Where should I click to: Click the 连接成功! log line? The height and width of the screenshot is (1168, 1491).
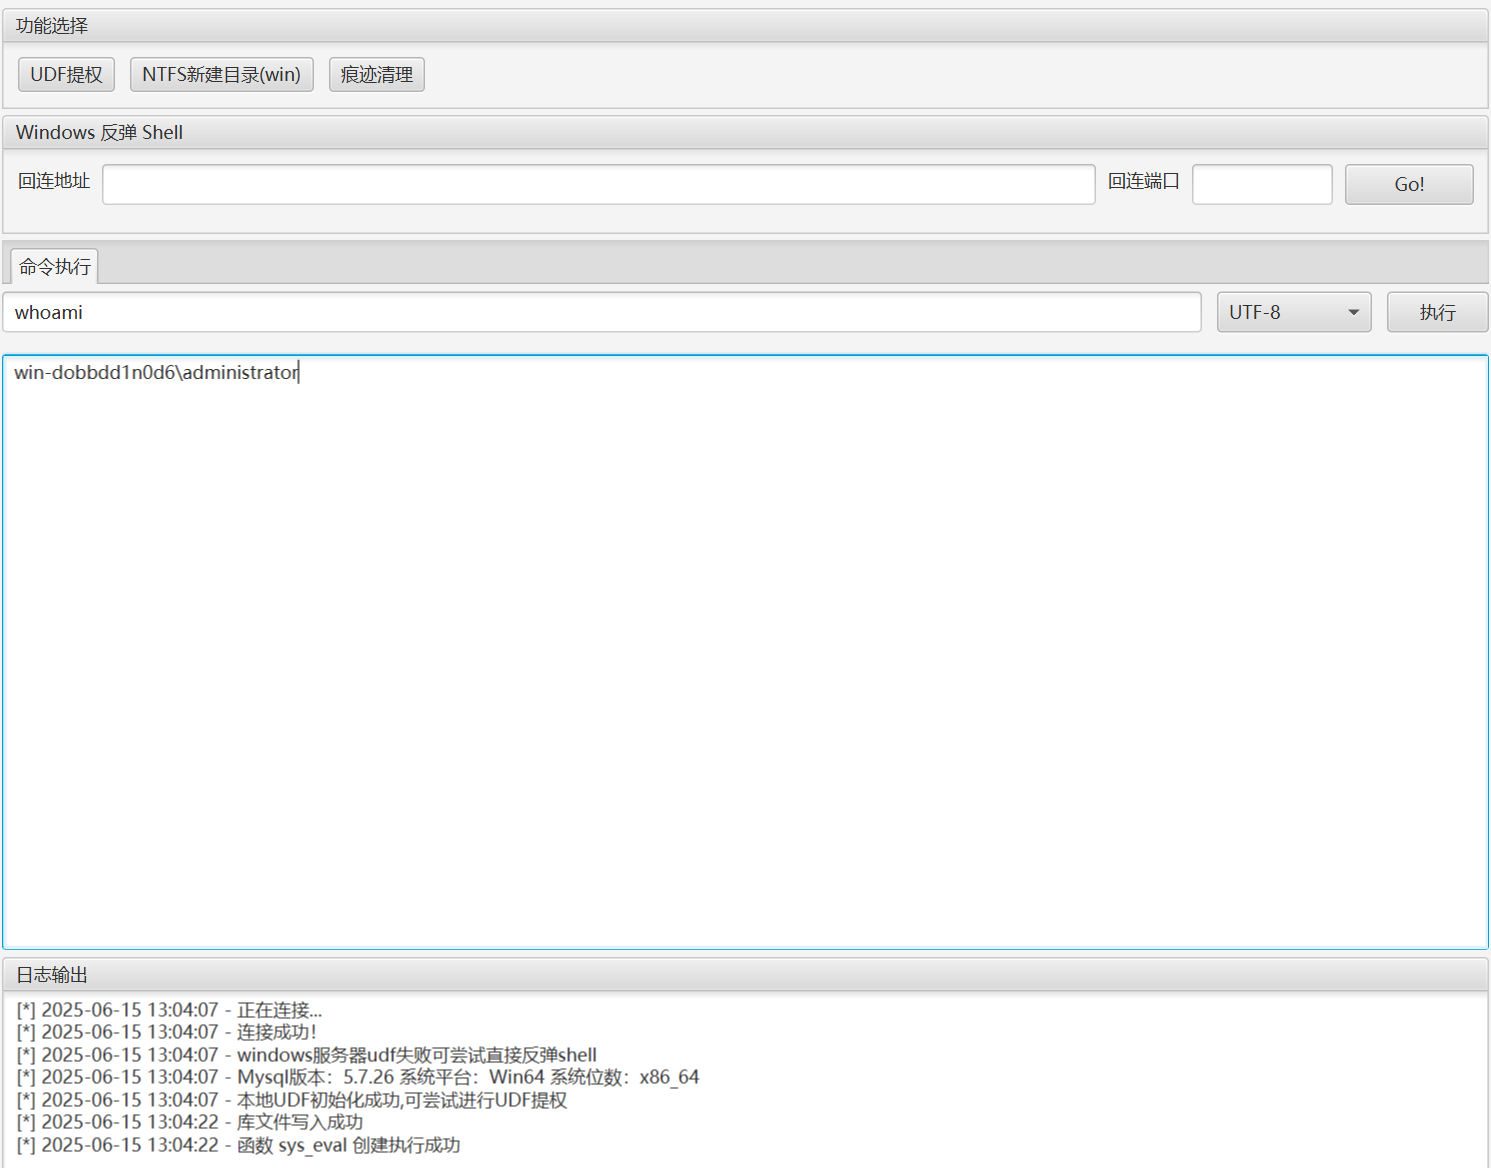(x=166, y=1032)
